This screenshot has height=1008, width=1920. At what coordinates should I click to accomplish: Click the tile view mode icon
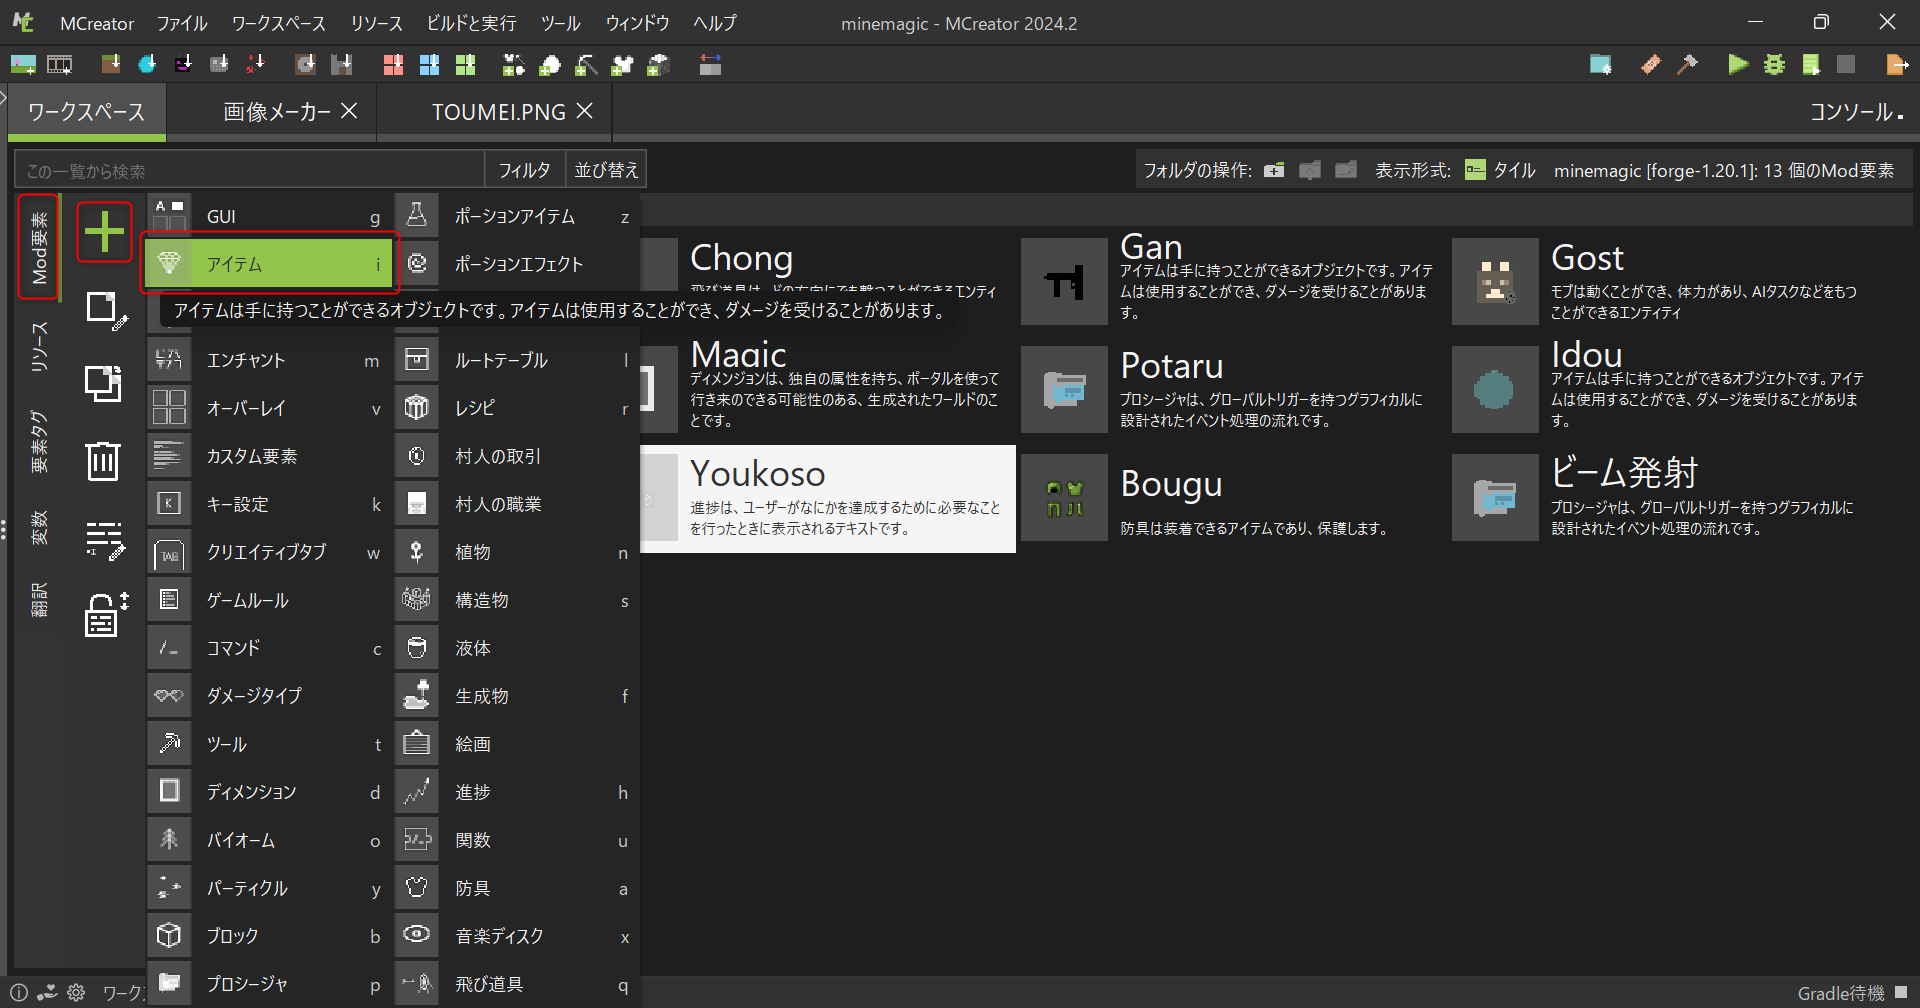pyautogui.click(x=1475, y=170)
